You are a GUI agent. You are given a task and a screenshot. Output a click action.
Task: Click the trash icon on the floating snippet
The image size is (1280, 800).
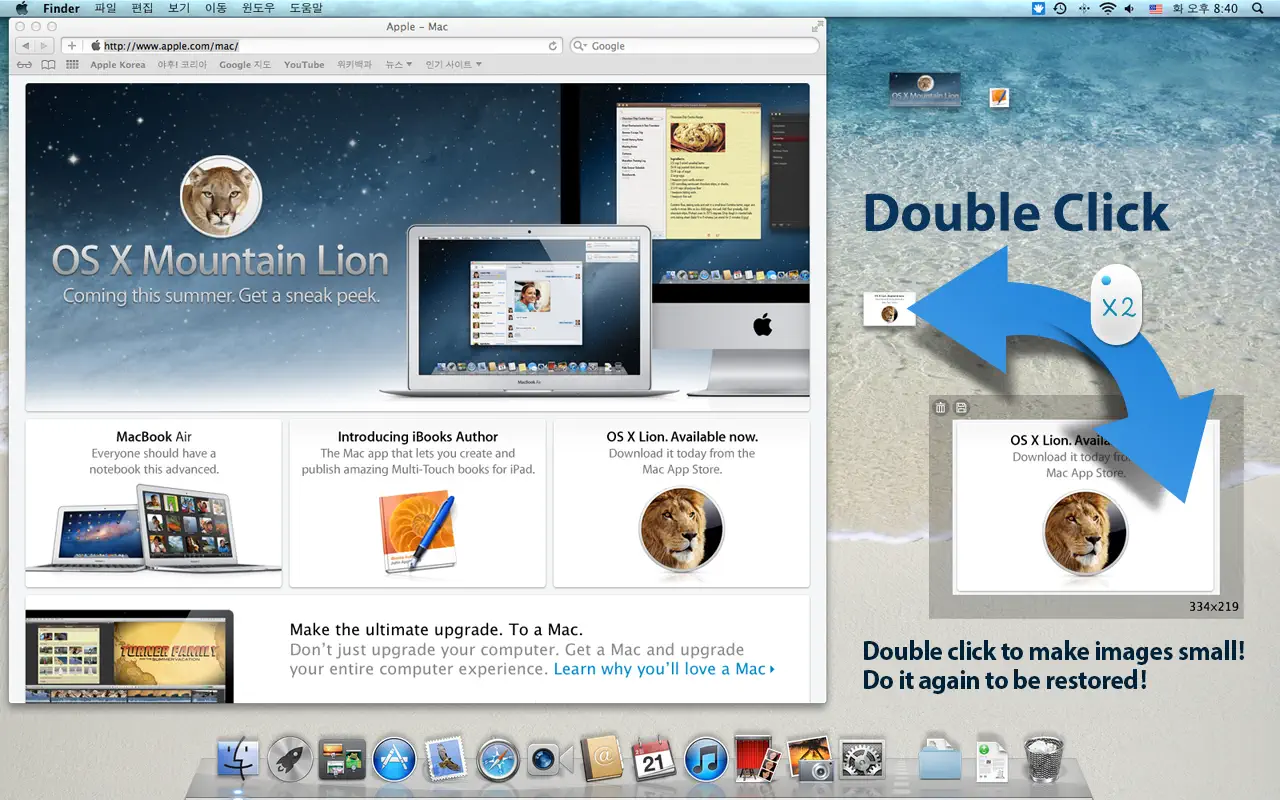click(940, 407)
